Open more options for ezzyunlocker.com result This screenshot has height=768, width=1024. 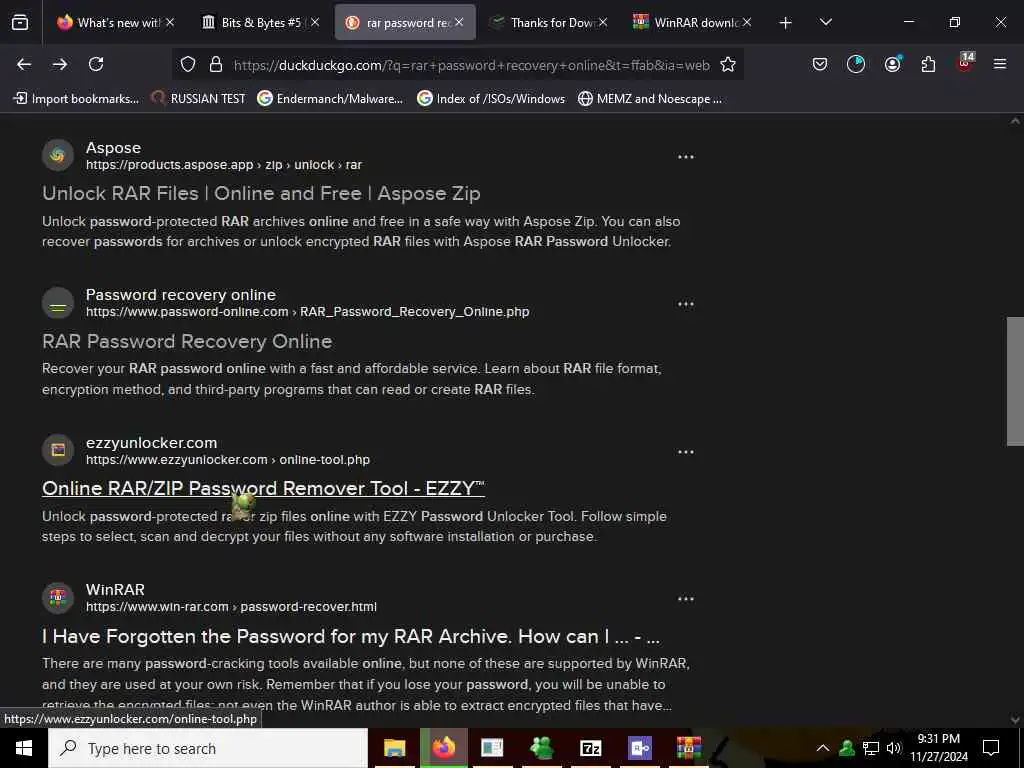click(686, 452)
